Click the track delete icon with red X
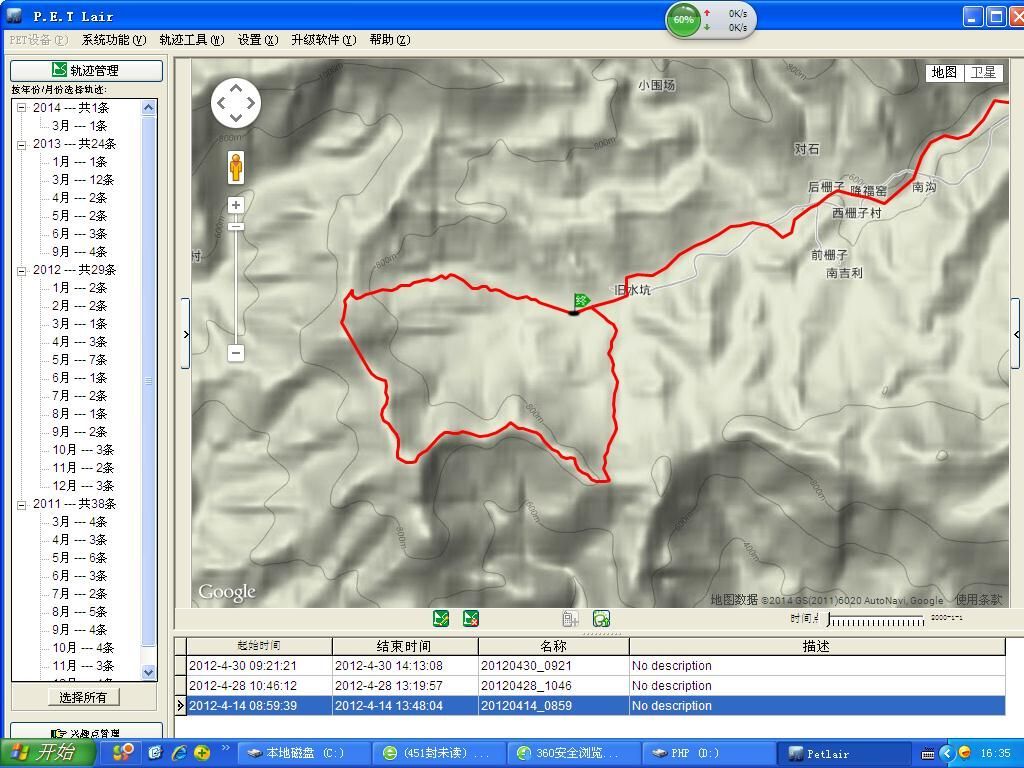The height and width of the screenshot is (768, 1024). coord(471,619)
